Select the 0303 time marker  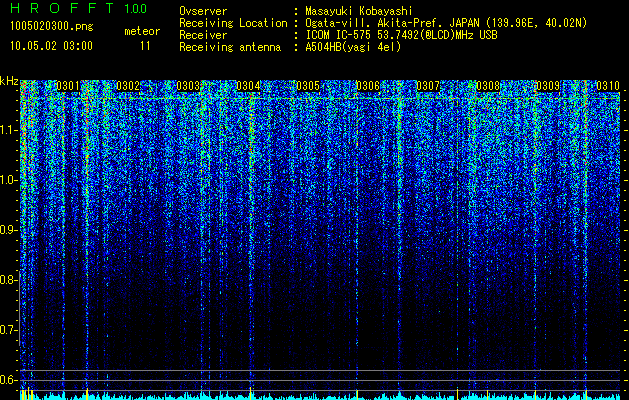[188, 86]
